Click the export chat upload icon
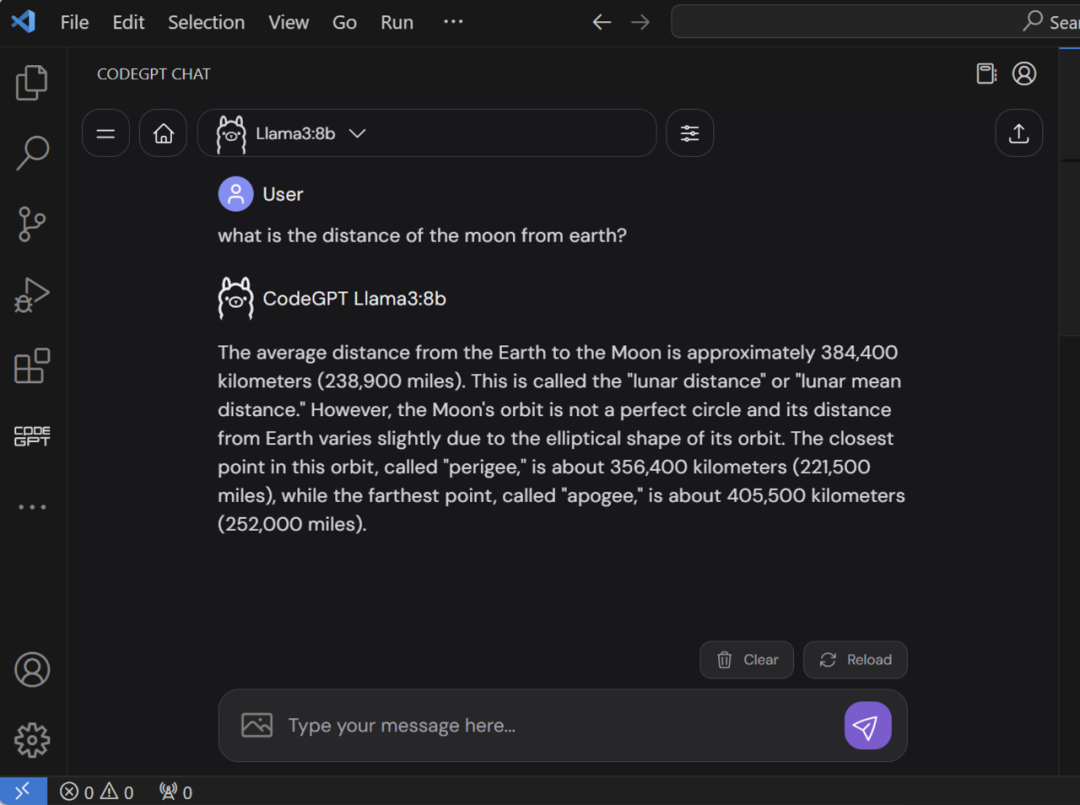1080x805 pixels. pyautogui.click(x=1019, y=133)
